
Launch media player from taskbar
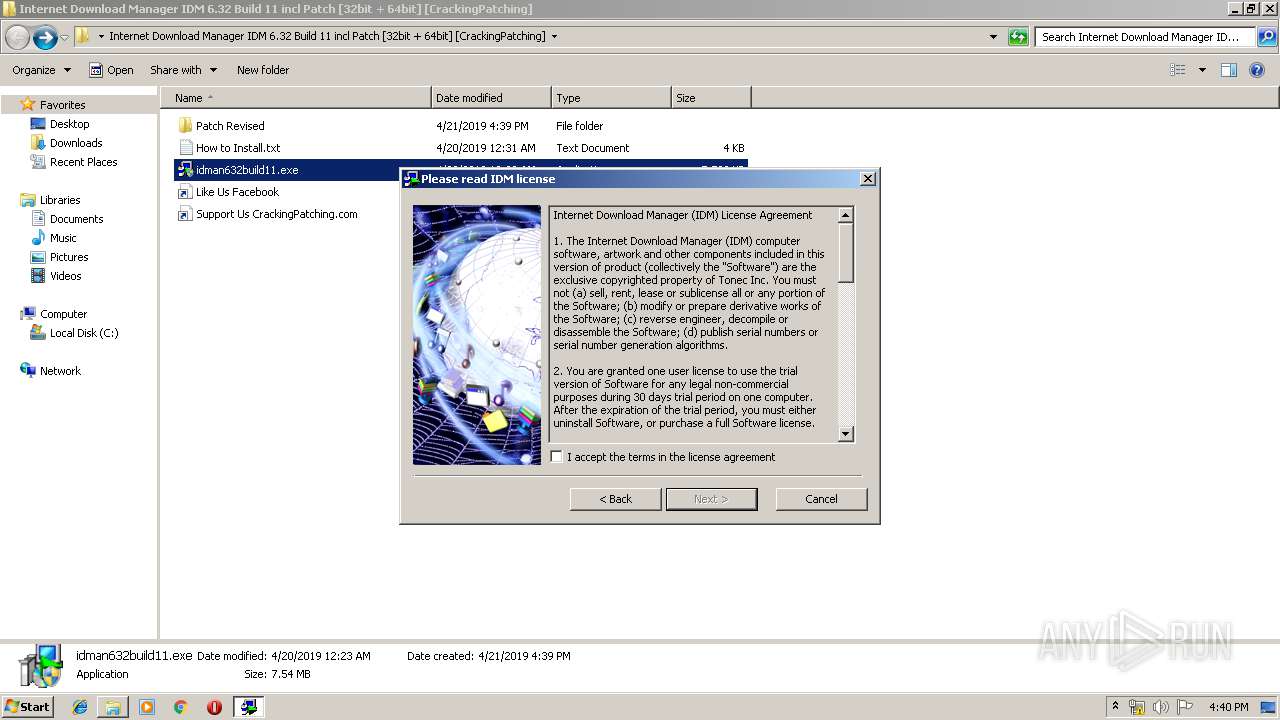coord(147,707)
